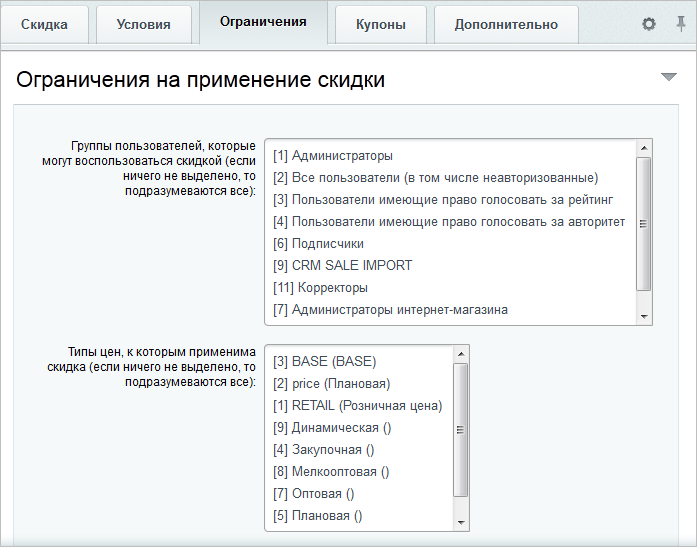Switch to the Скидка tab

click(44, 25)
